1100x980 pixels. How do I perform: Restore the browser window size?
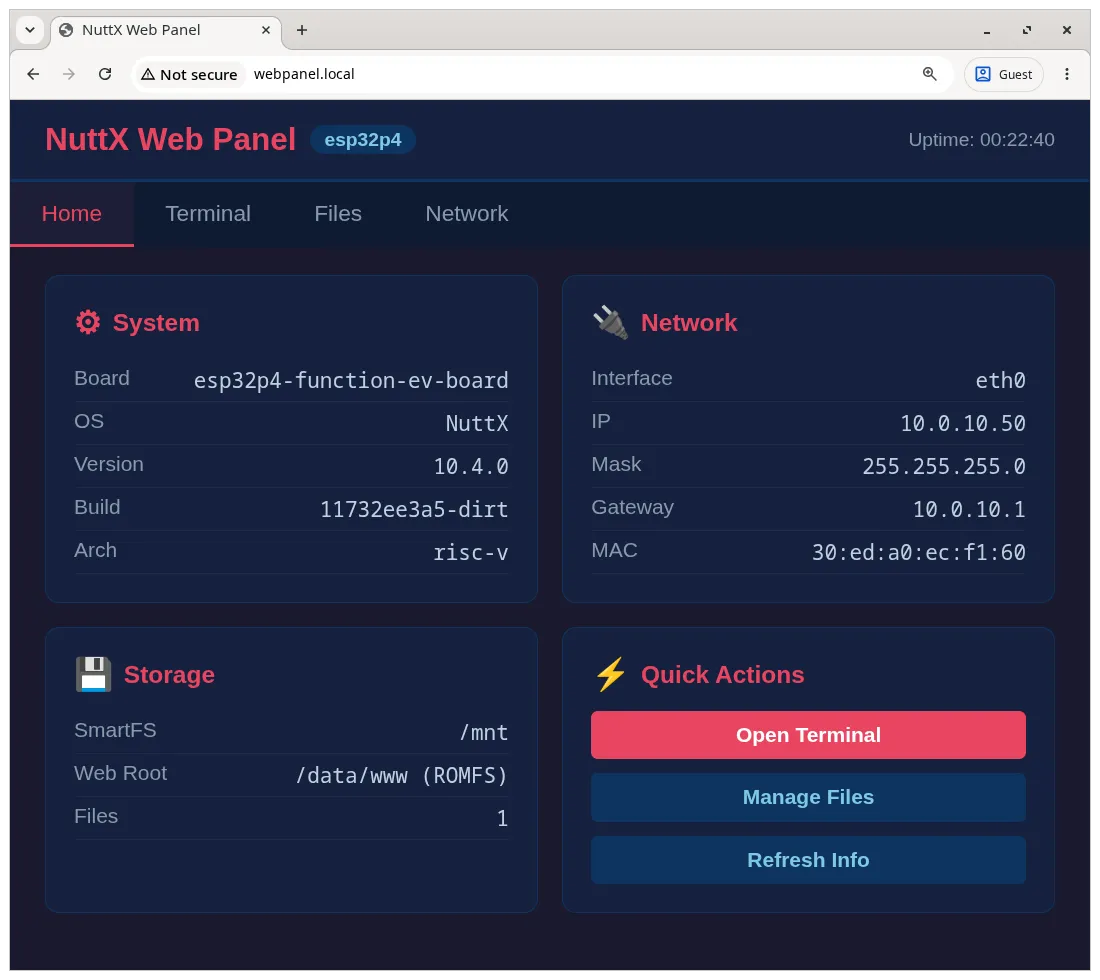pos(1027,30)
